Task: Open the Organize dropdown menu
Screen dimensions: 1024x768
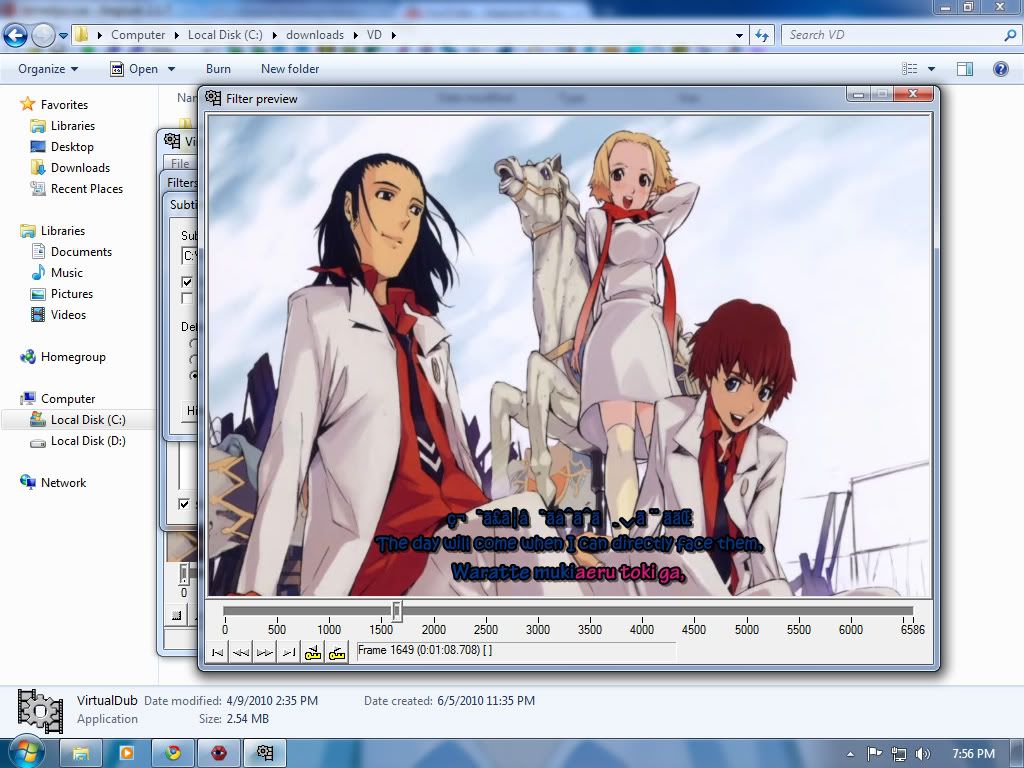Action: (x=48, y=69)
